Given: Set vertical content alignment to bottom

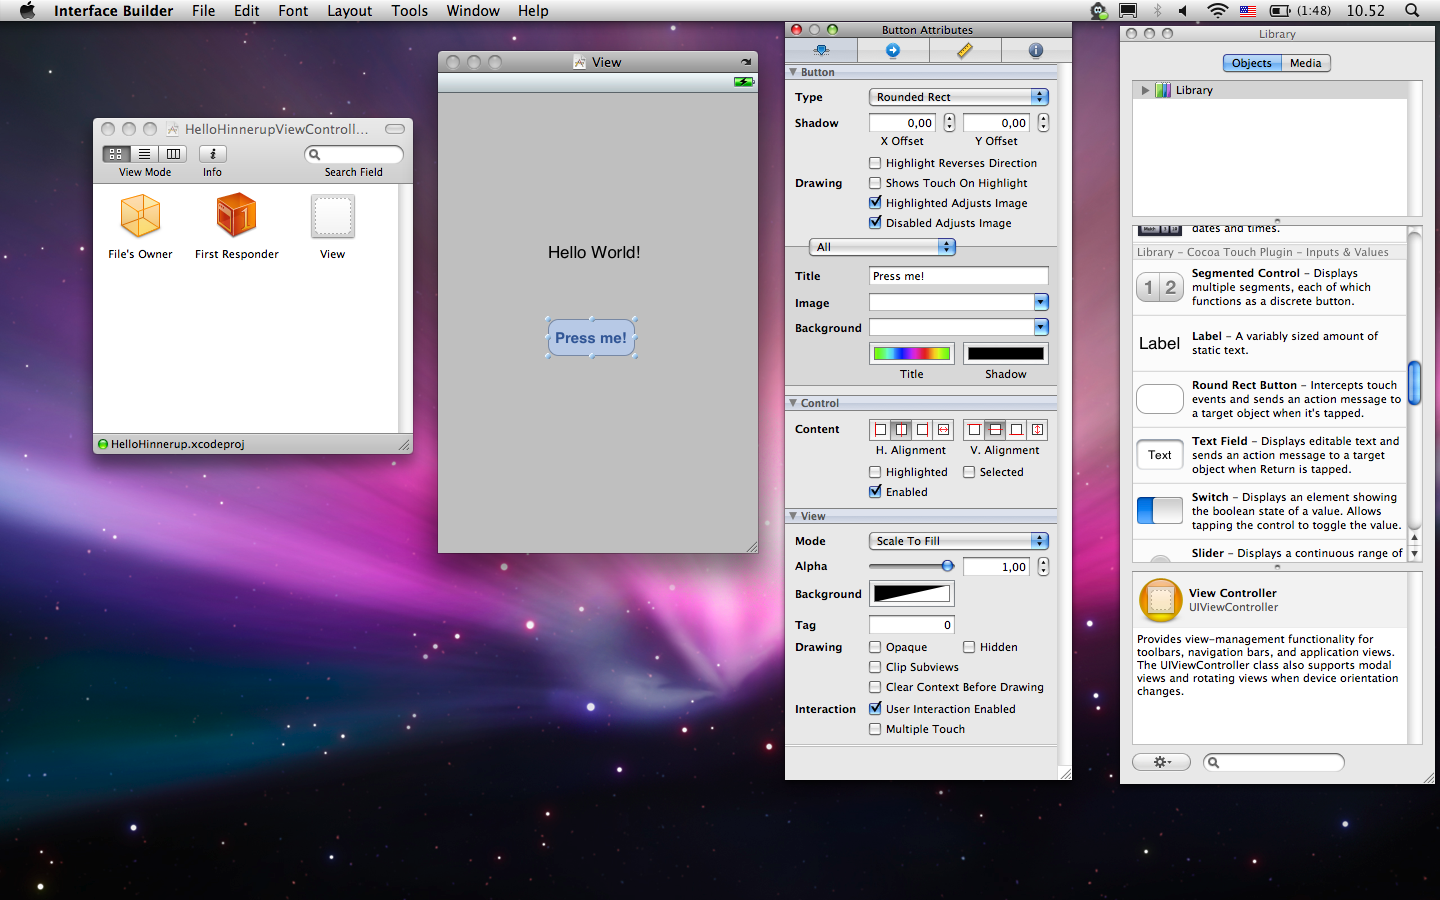Looking at the screenshot, I should [x=1016, y=430].
